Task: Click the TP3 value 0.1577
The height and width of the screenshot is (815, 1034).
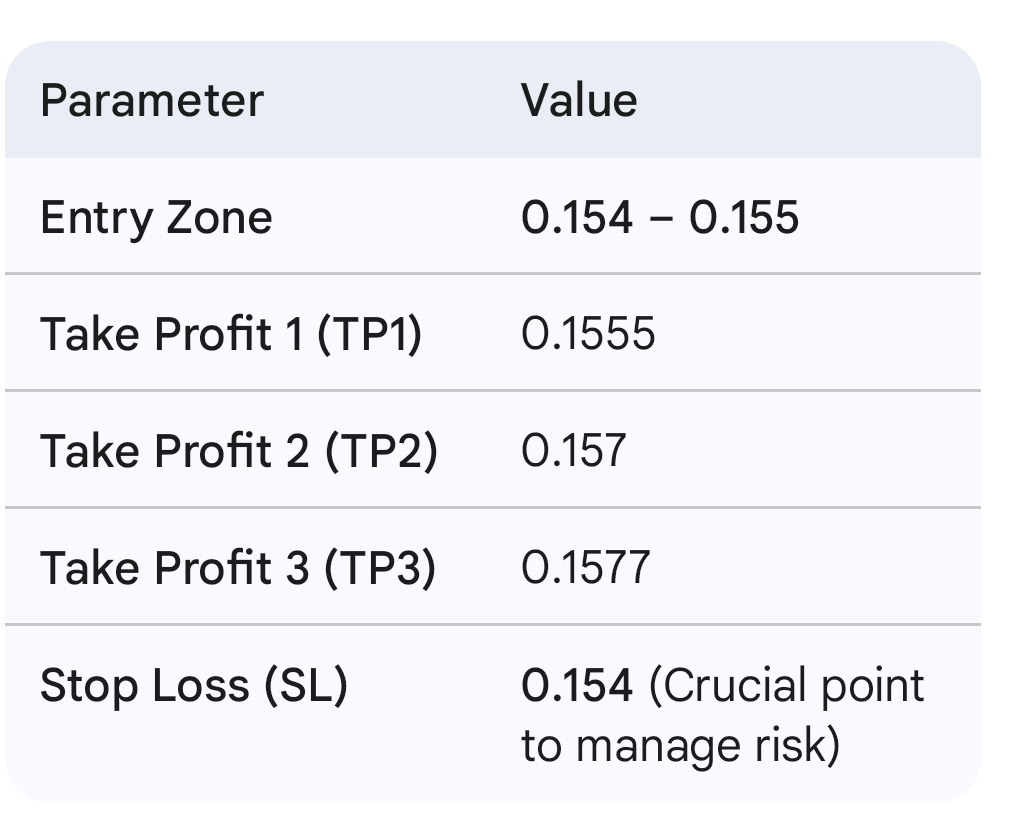Action: click(586, 568)
